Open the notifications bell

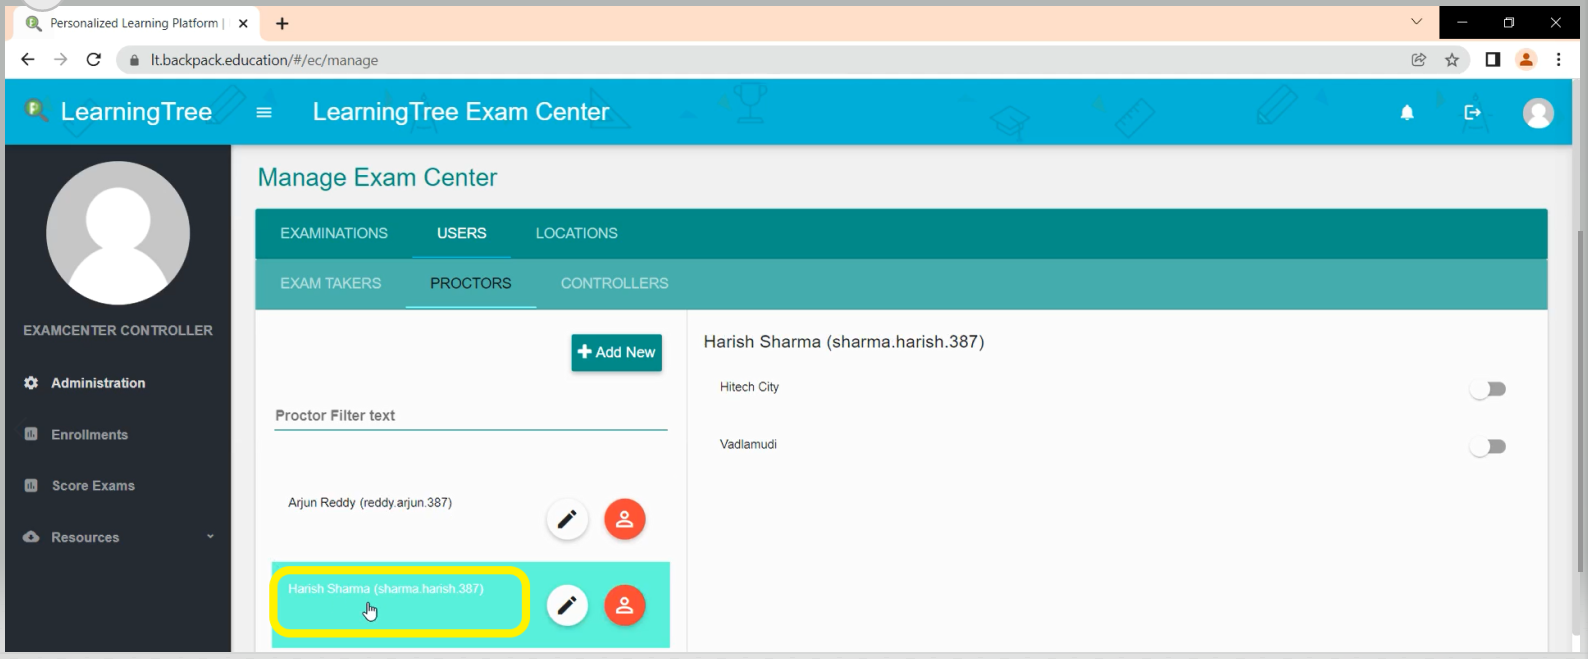1407,113
